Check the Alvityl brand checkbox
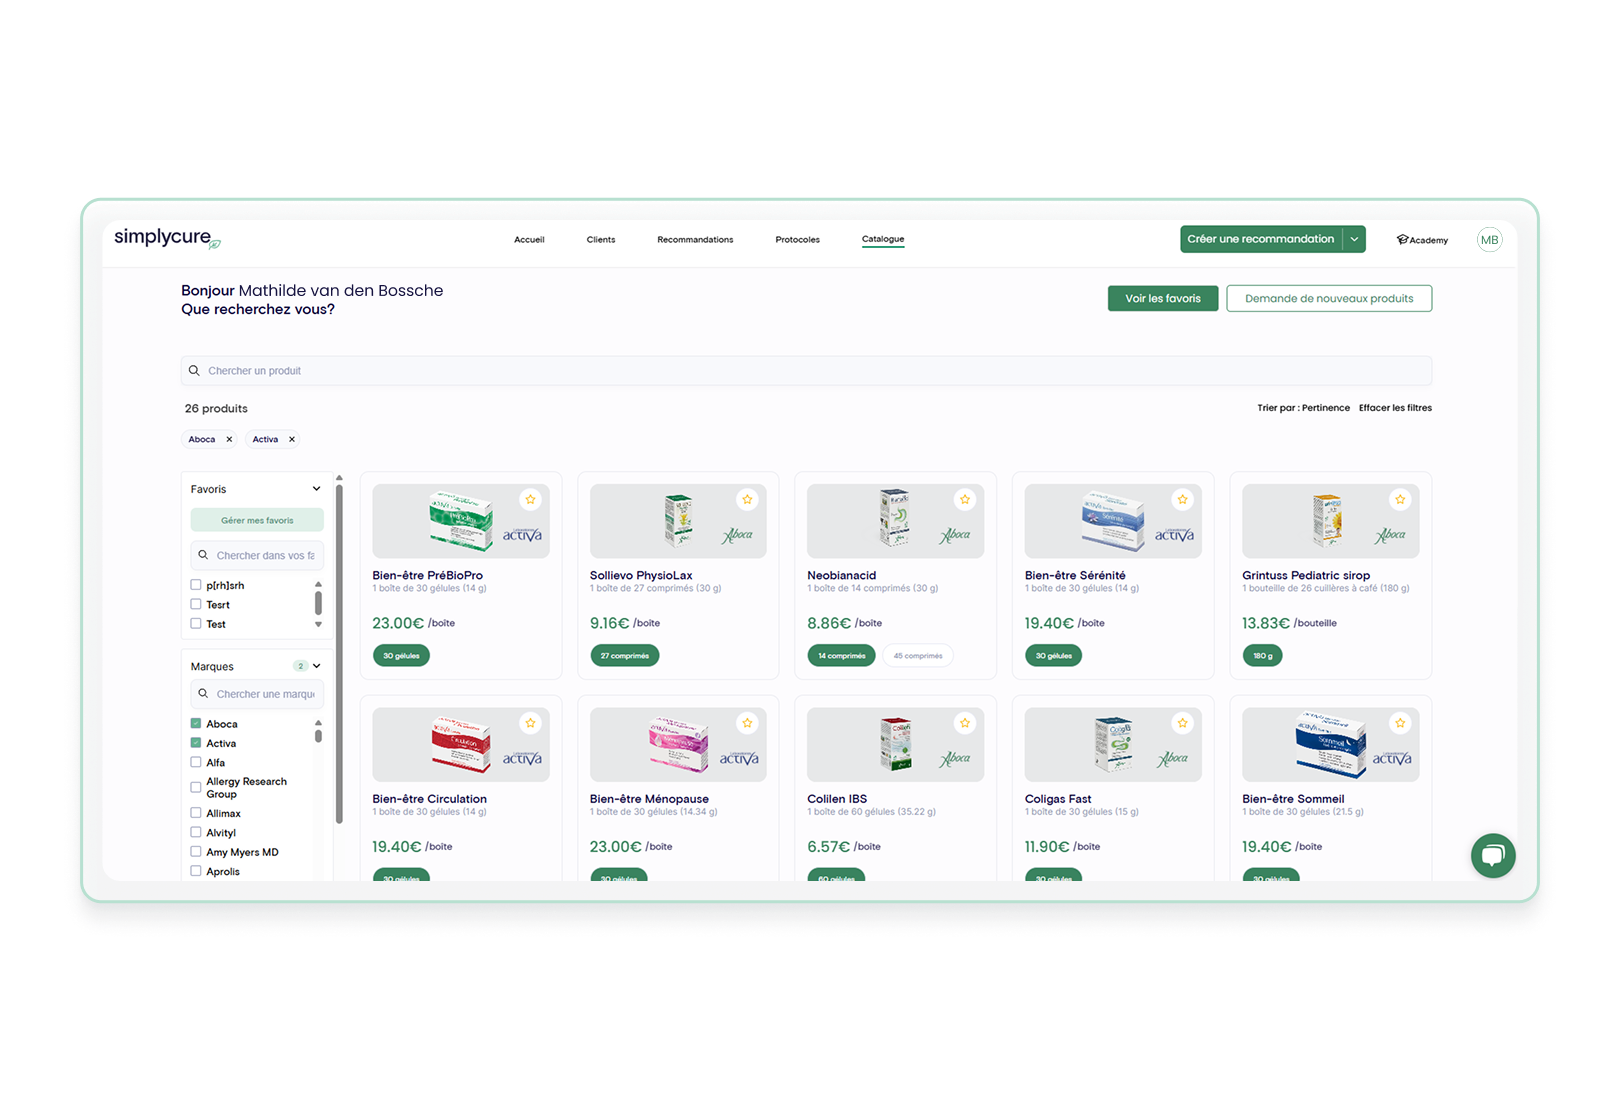1620x1101 pixels. [x=196, y=832]
